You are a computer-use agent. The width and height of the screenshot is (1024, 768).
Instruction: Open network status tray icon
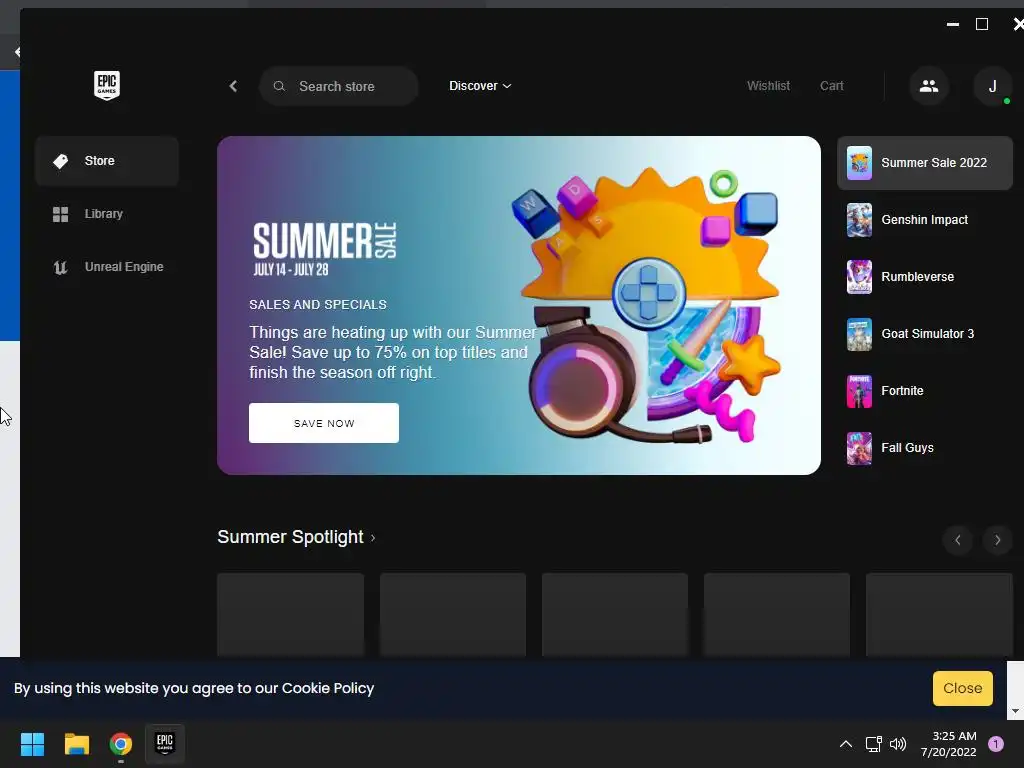tap(873, 744)
